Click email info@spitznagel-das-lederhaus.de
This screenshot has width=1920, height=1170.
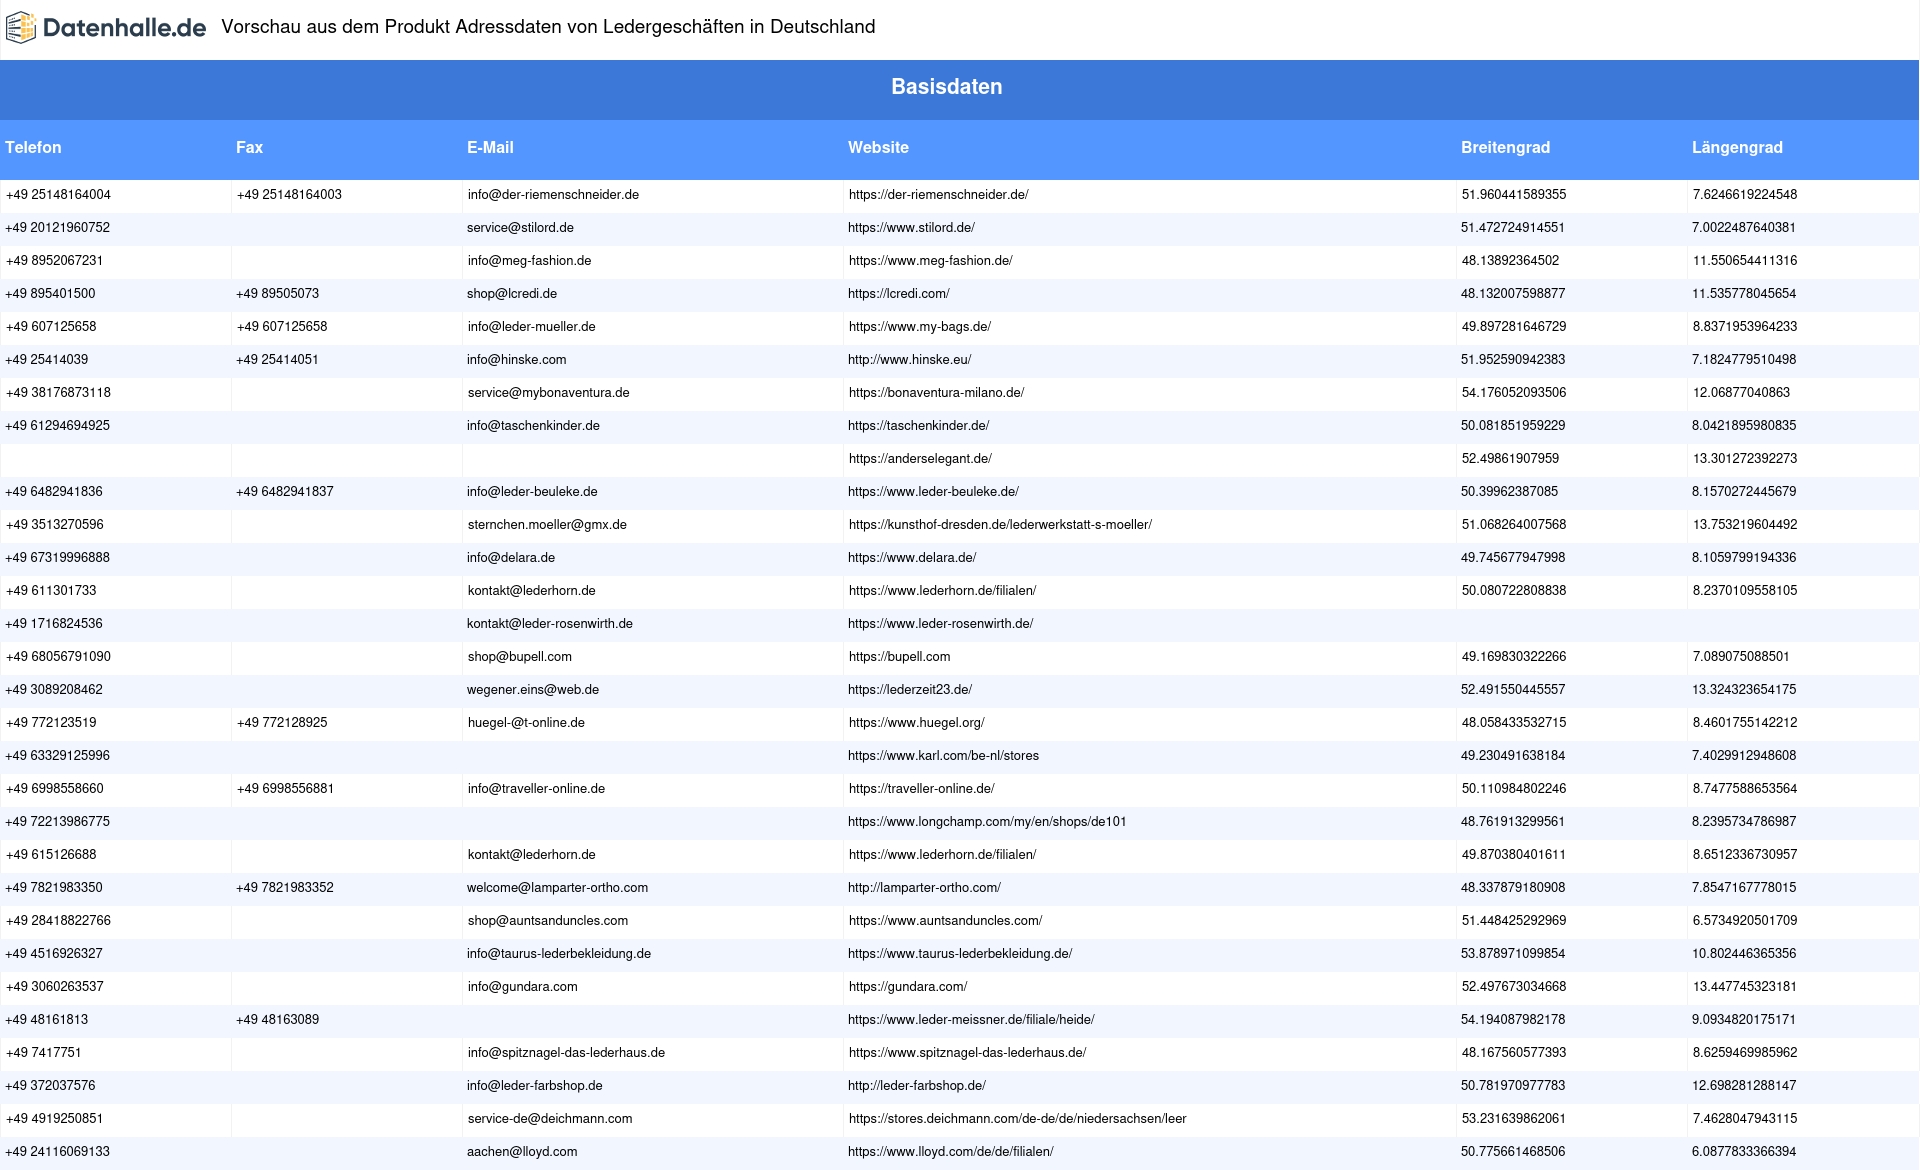point(566,1053)
